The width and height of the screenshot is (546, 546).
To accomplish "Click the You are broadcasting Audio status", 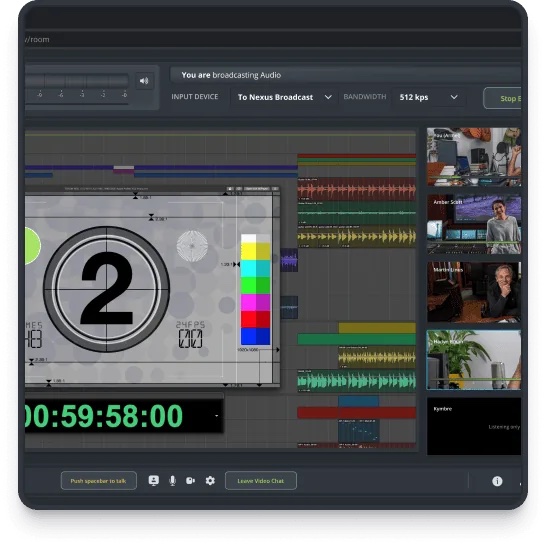I will click(231, 75).
